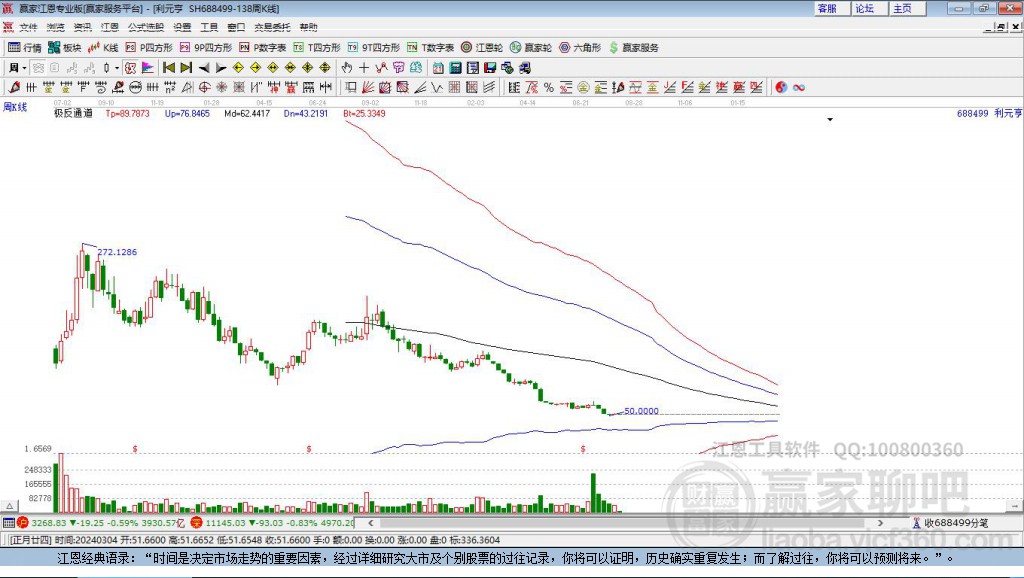The image size is (1024, 578).
Task: Expand the 周 period dropdown arrow
Action: pos(24,68)
